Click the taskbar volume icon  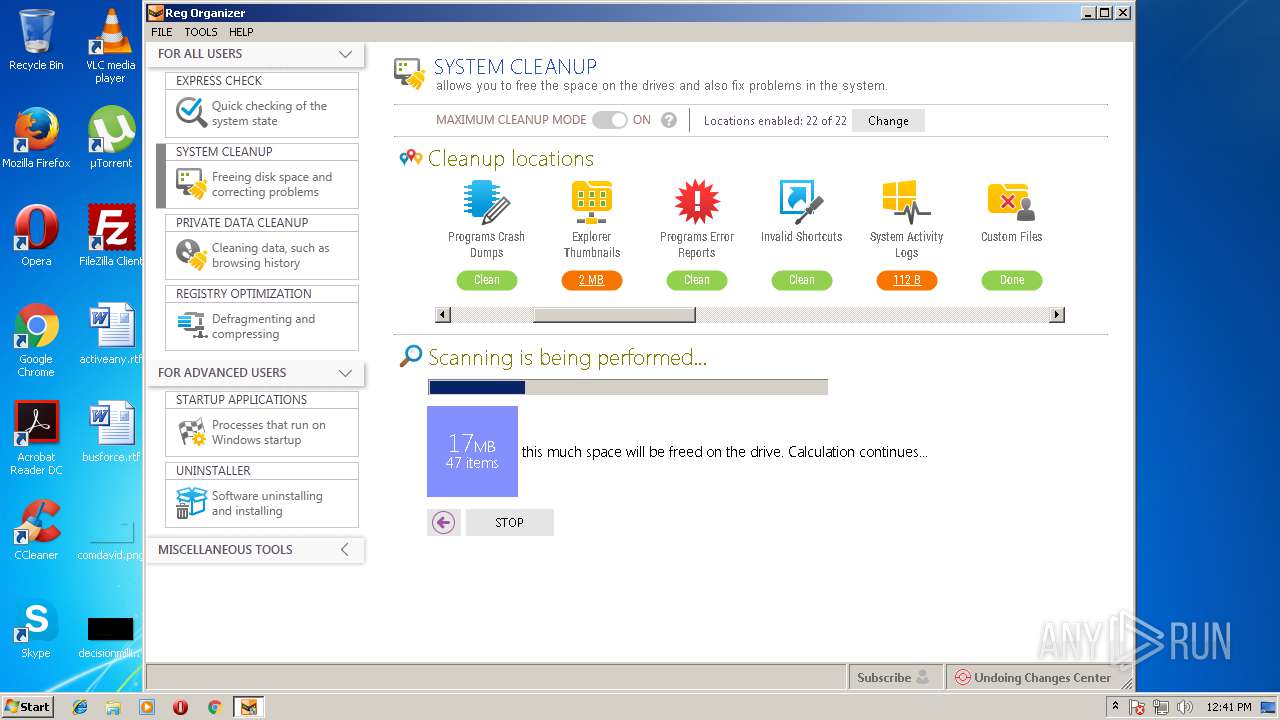(1185, 707)
